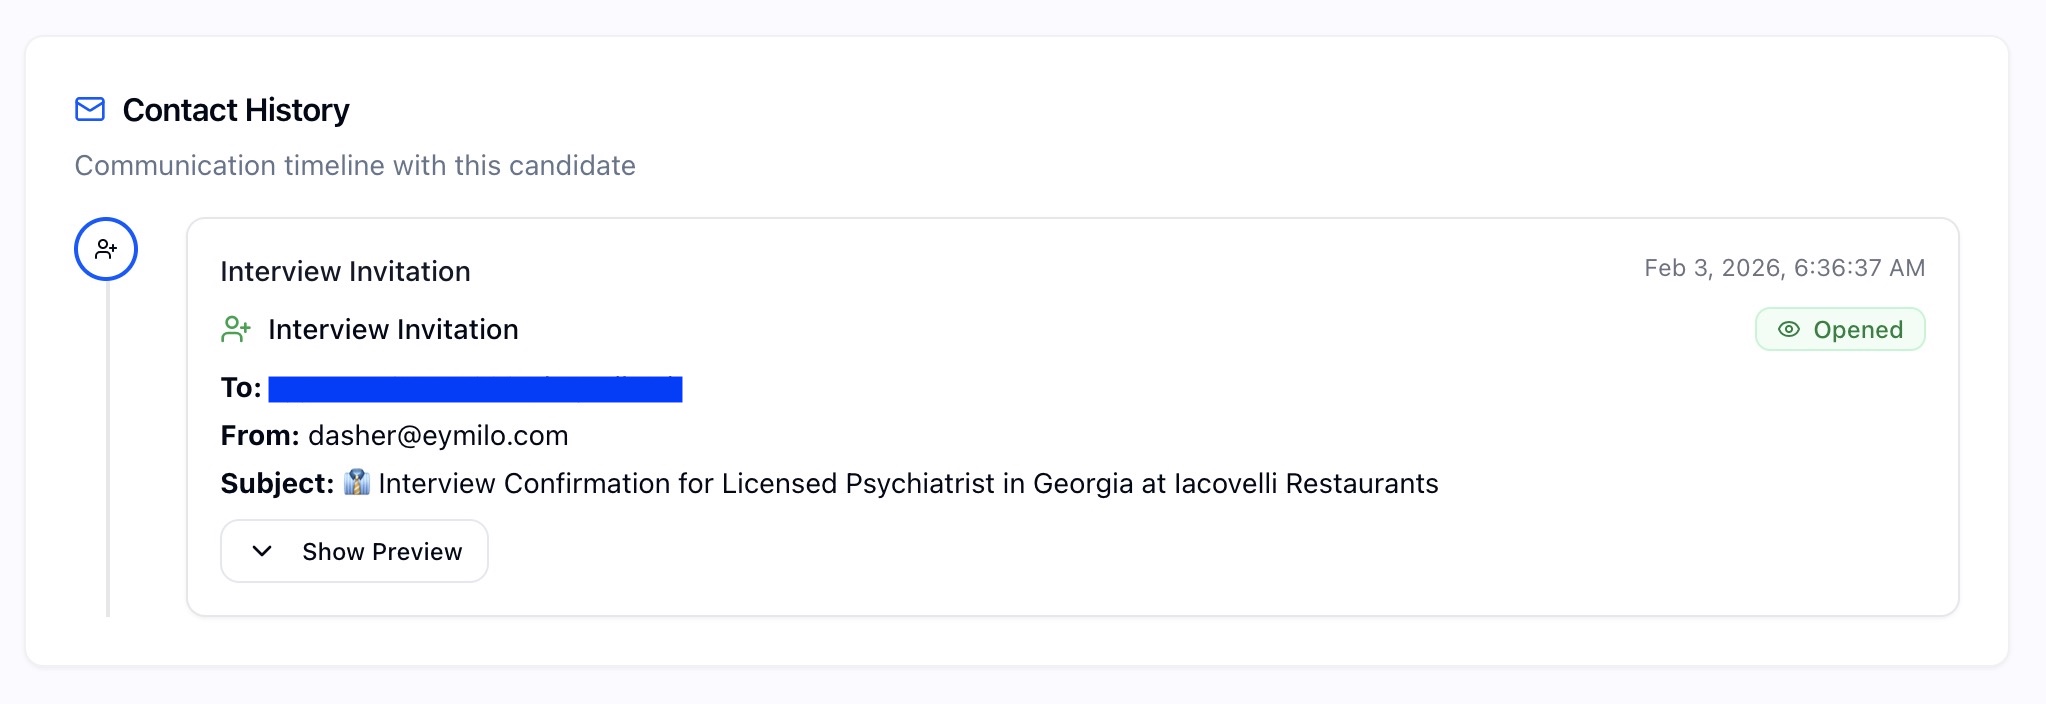The width and height of the screenshot is (2046, 704).
Task: Click the necktie emoji in the subject line
Action: click(357, 483)
